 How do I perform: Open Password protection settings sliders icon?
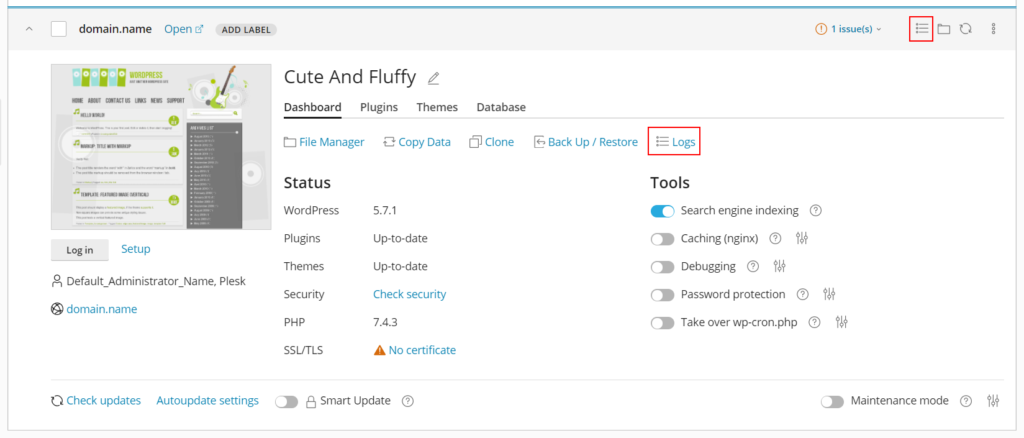pyautogui.click(x=829, y=294)
